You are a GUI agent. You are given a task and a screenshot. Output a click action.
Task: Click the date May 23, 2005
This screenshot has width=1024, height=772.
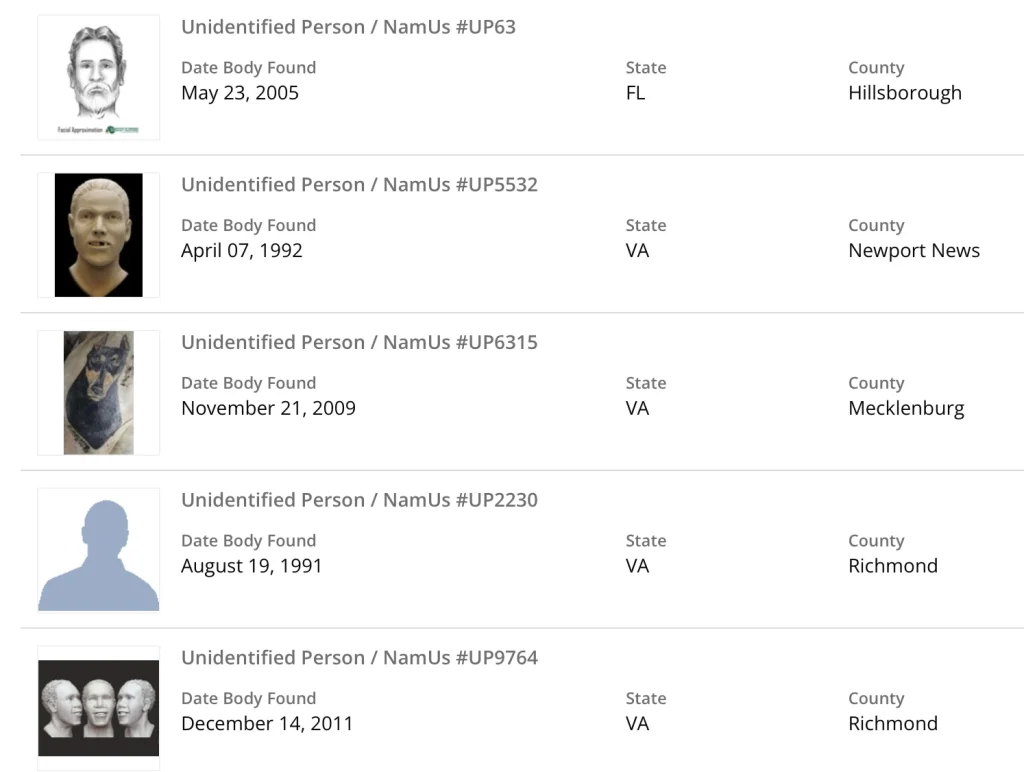(240, 93)
